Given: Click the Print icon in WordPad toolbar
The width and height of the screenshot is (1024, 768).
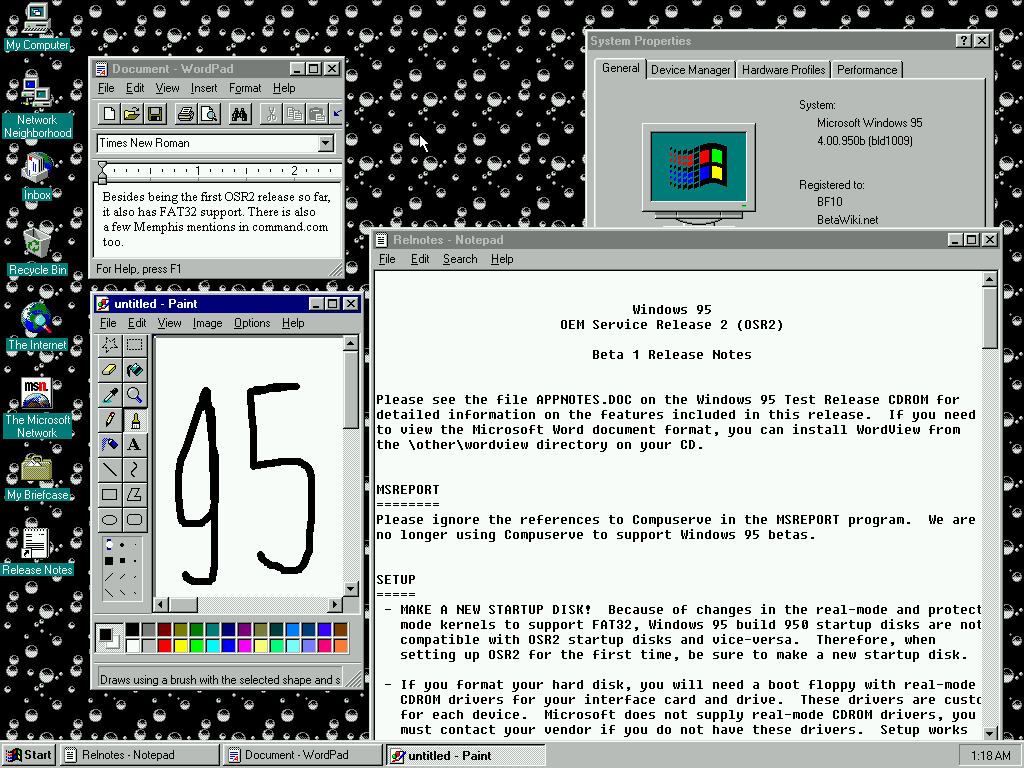Looking at the screenshot, I should click(185, 114).
